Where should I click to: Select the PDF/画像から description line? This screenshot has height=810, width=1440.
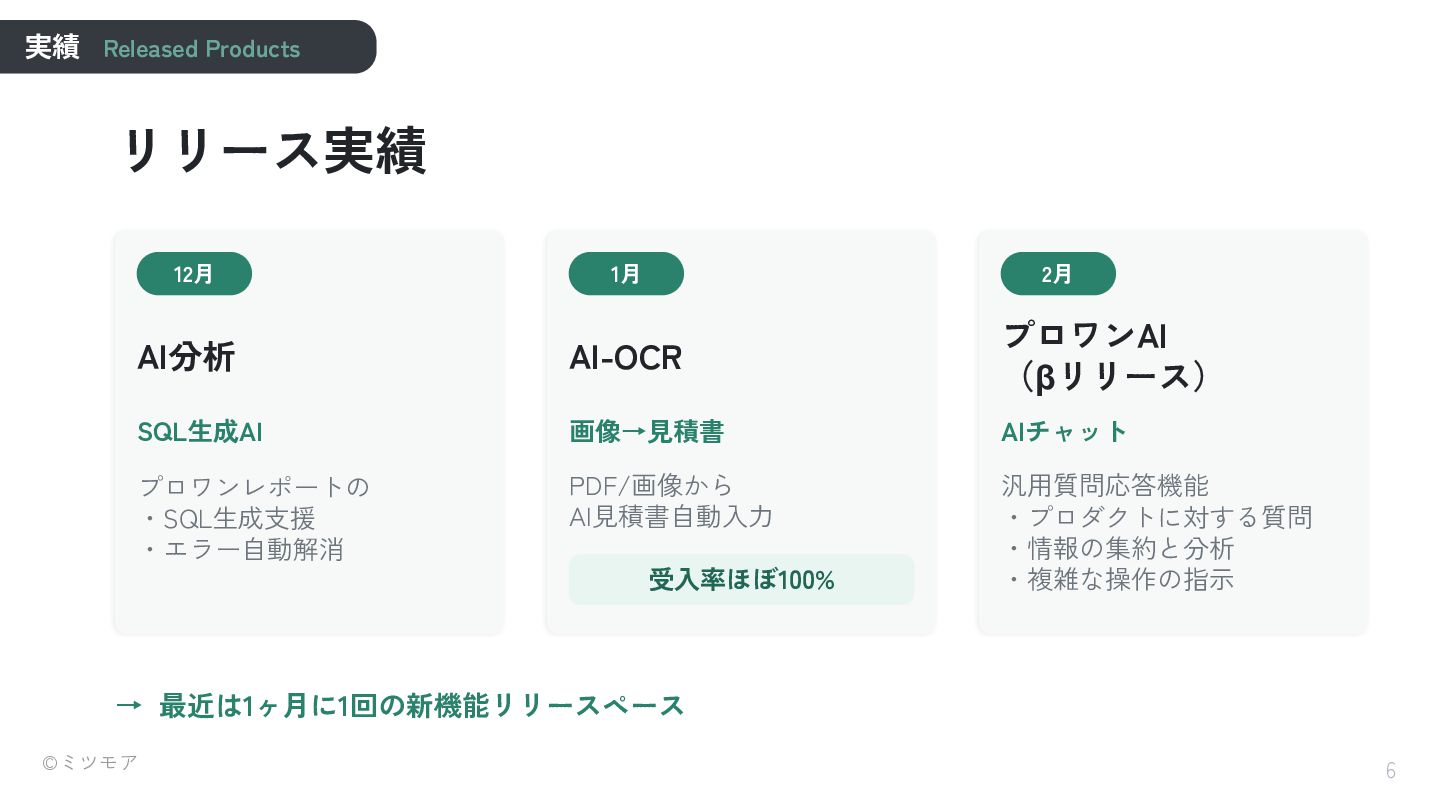[x=651, y=486]
